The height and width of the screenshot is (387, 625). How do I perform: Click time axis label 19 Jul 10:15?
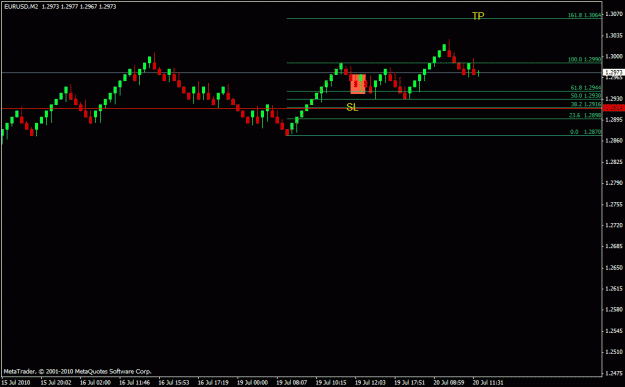331,383
